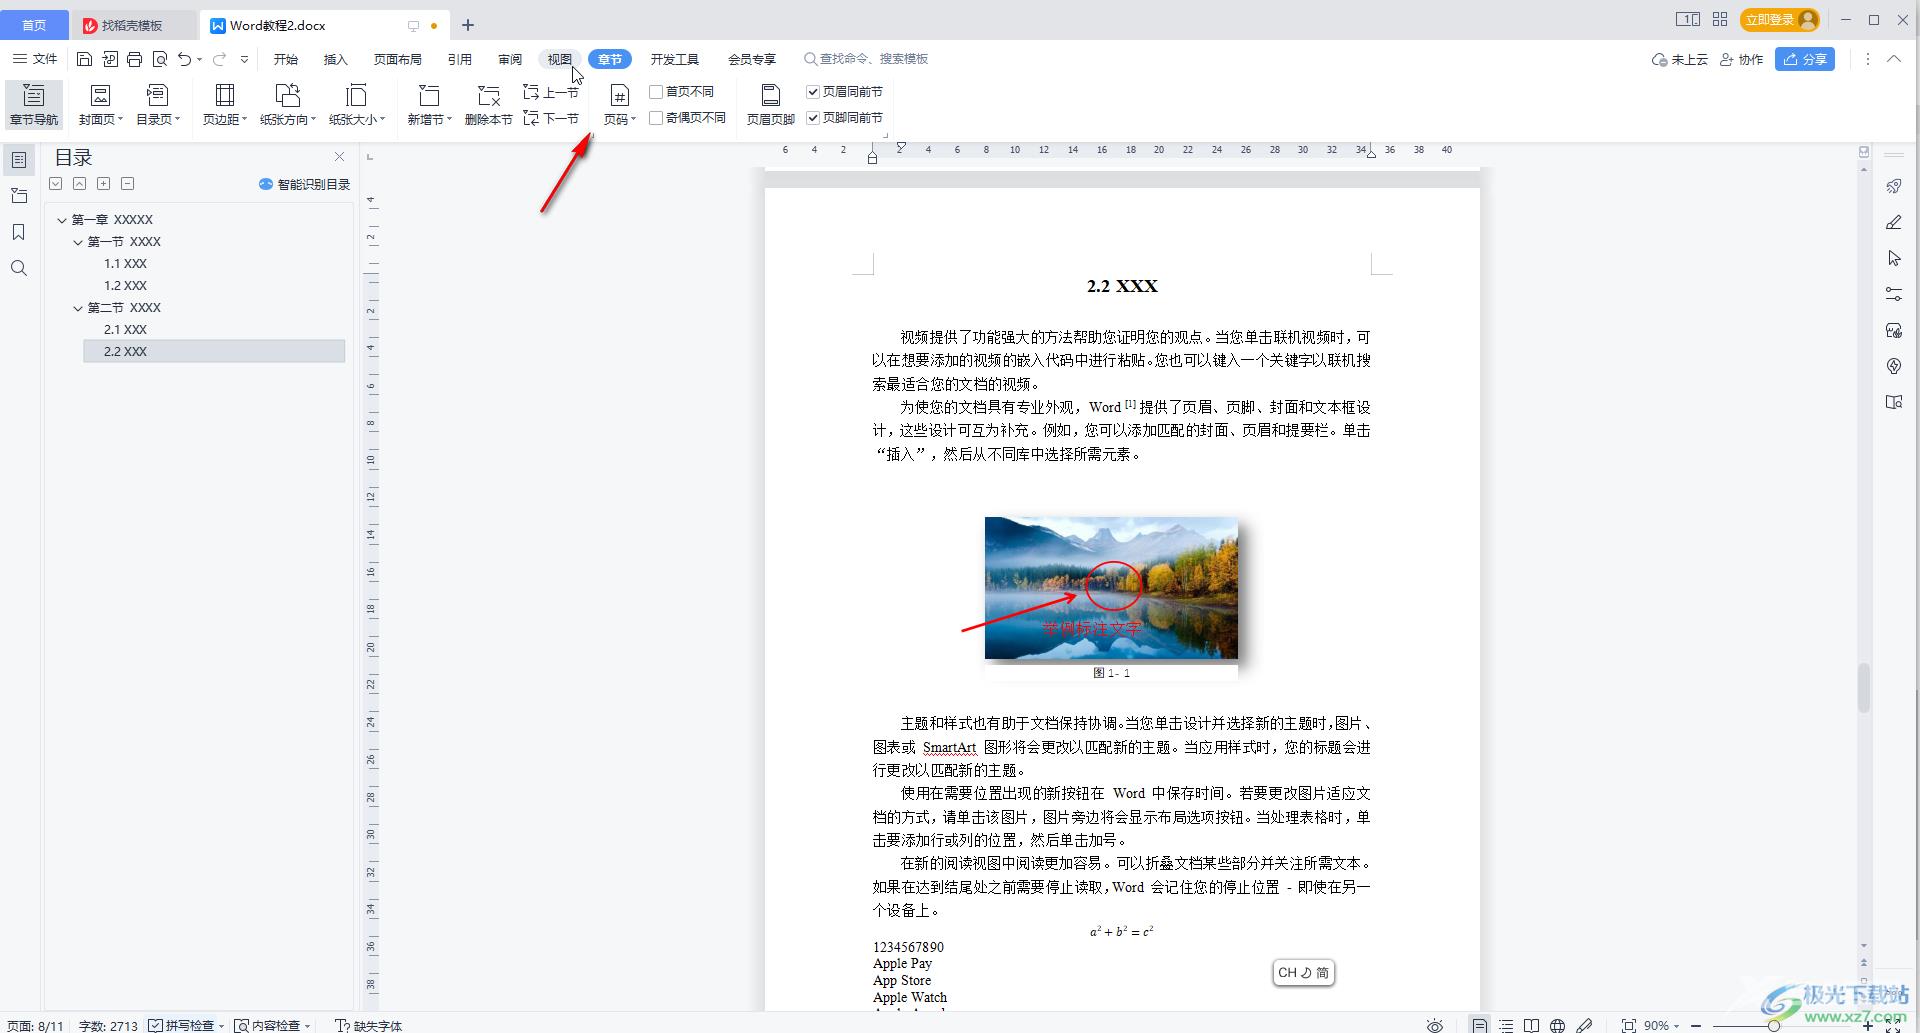Click the fit-page icon beside the zoom percentage

click(1629, 1025)
